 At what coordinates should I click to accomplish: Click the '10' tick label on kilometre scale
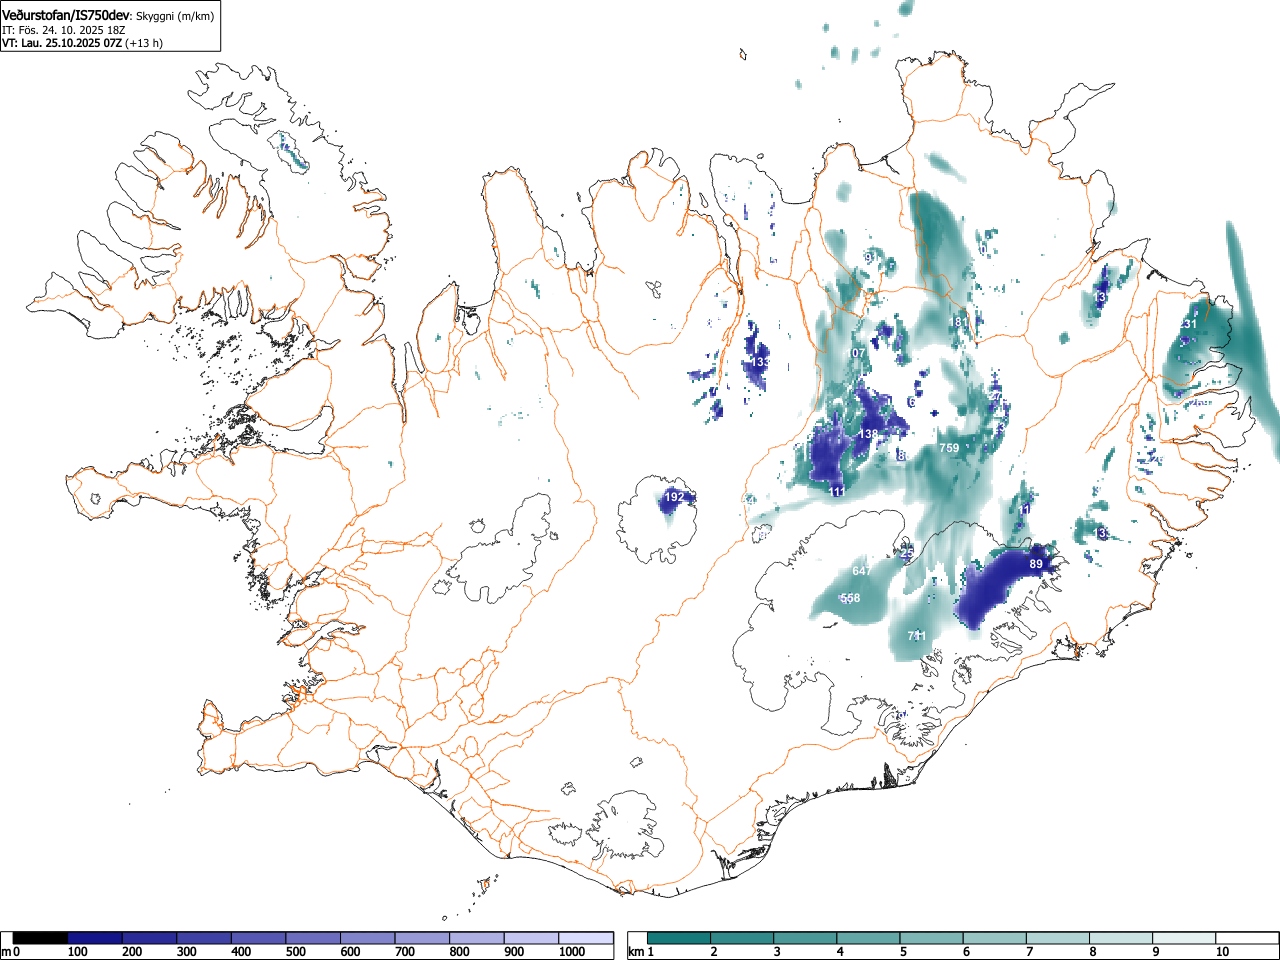click(x=1222, y=952)
